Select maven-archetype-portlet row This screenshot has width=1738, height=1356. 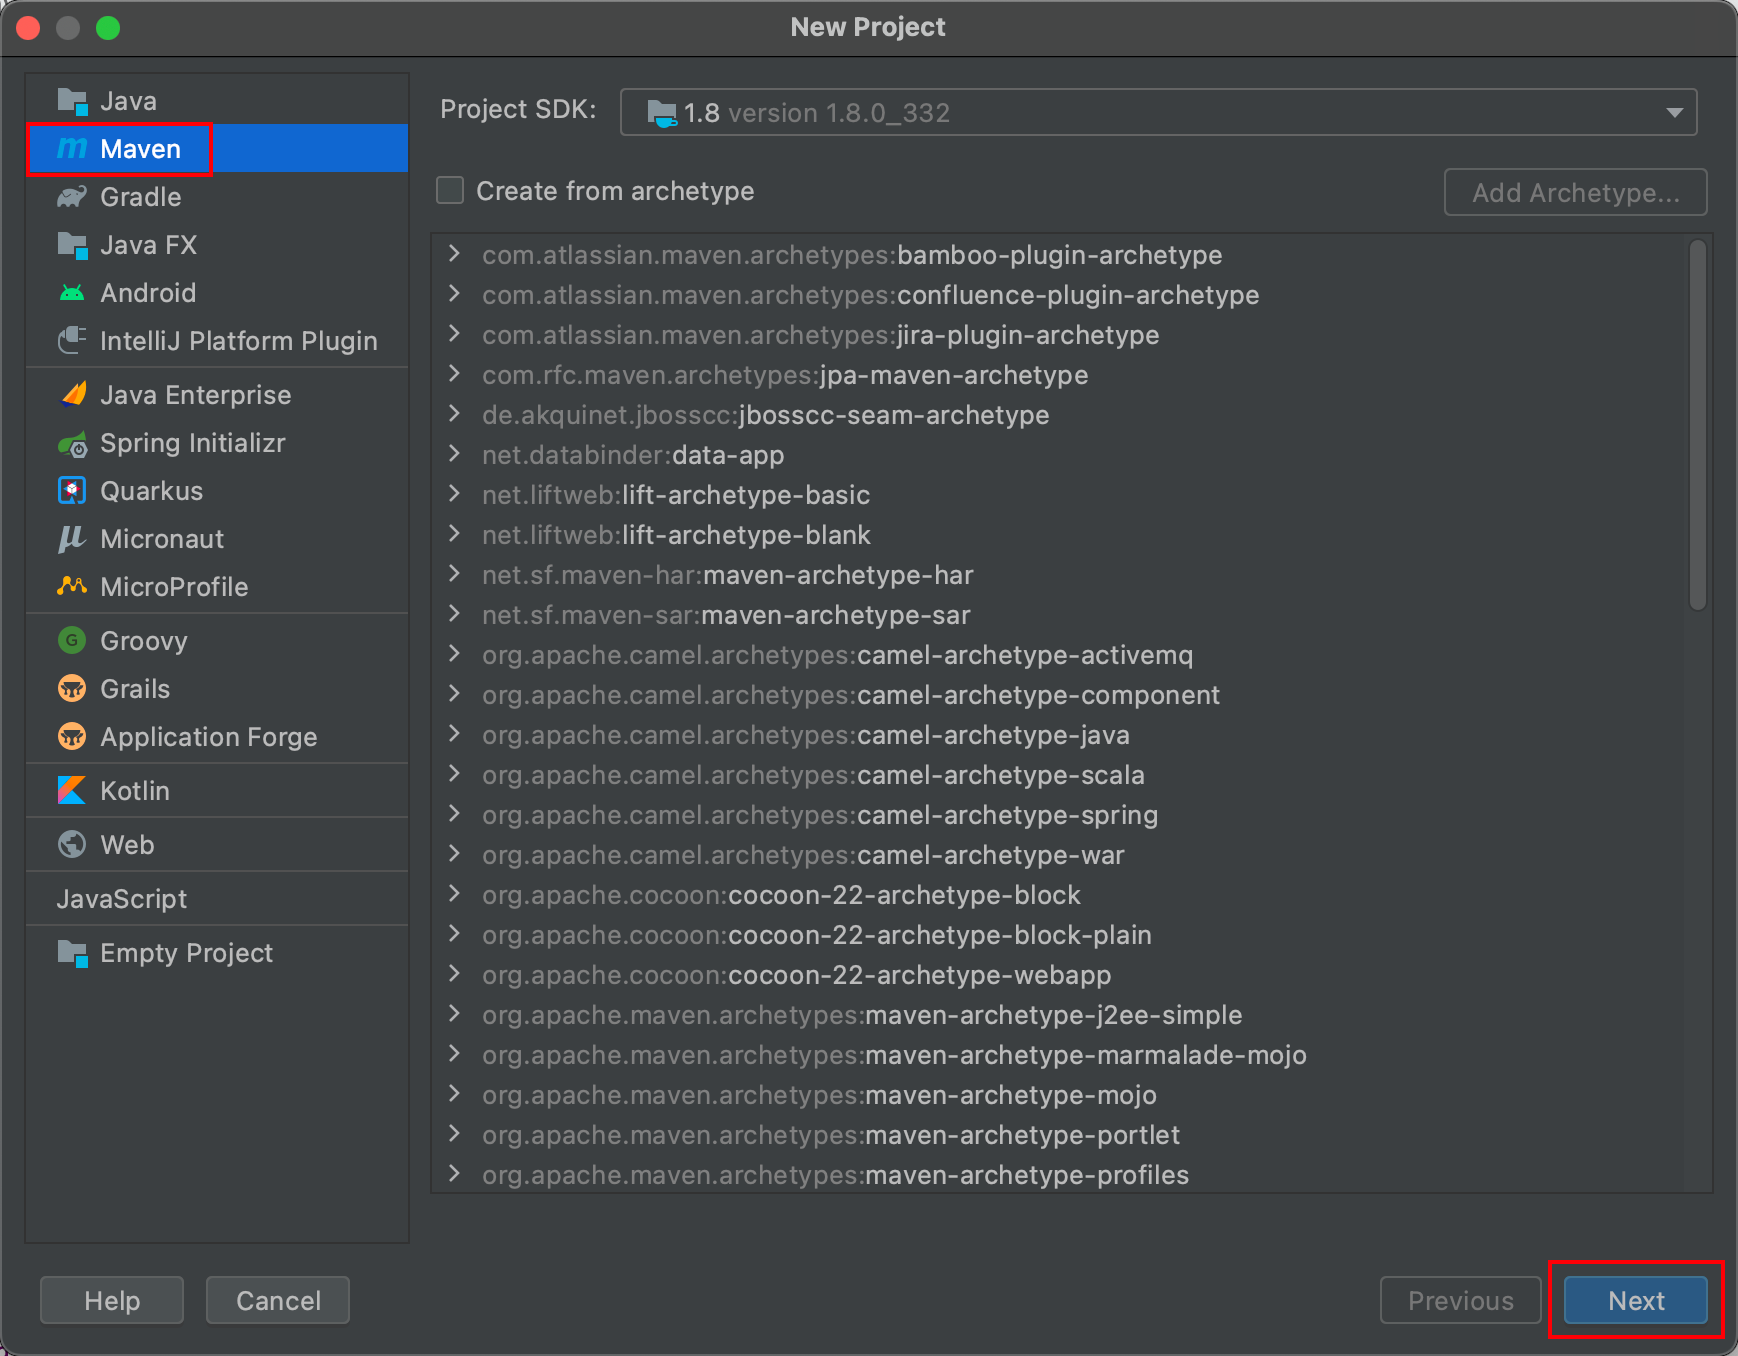pyautogui.click(x=1058, y=1135)
